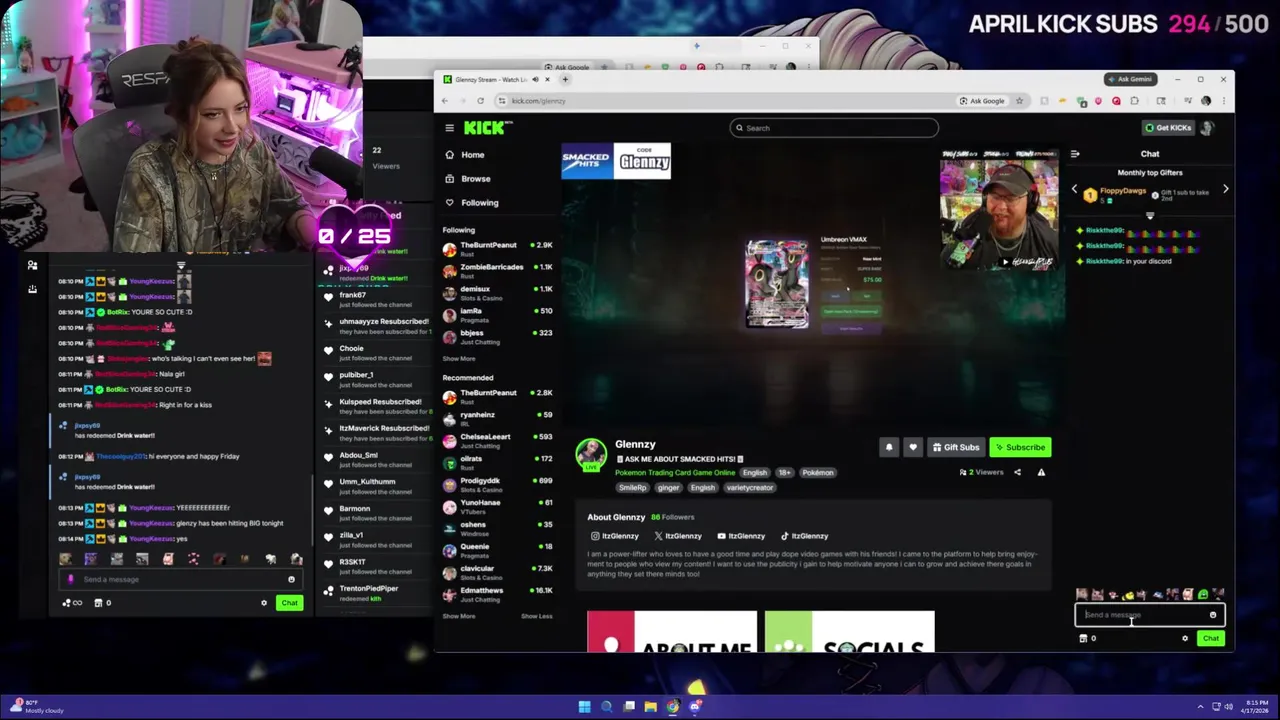
Task: Click Ask Google in address bar
Action: coord(982,100)
